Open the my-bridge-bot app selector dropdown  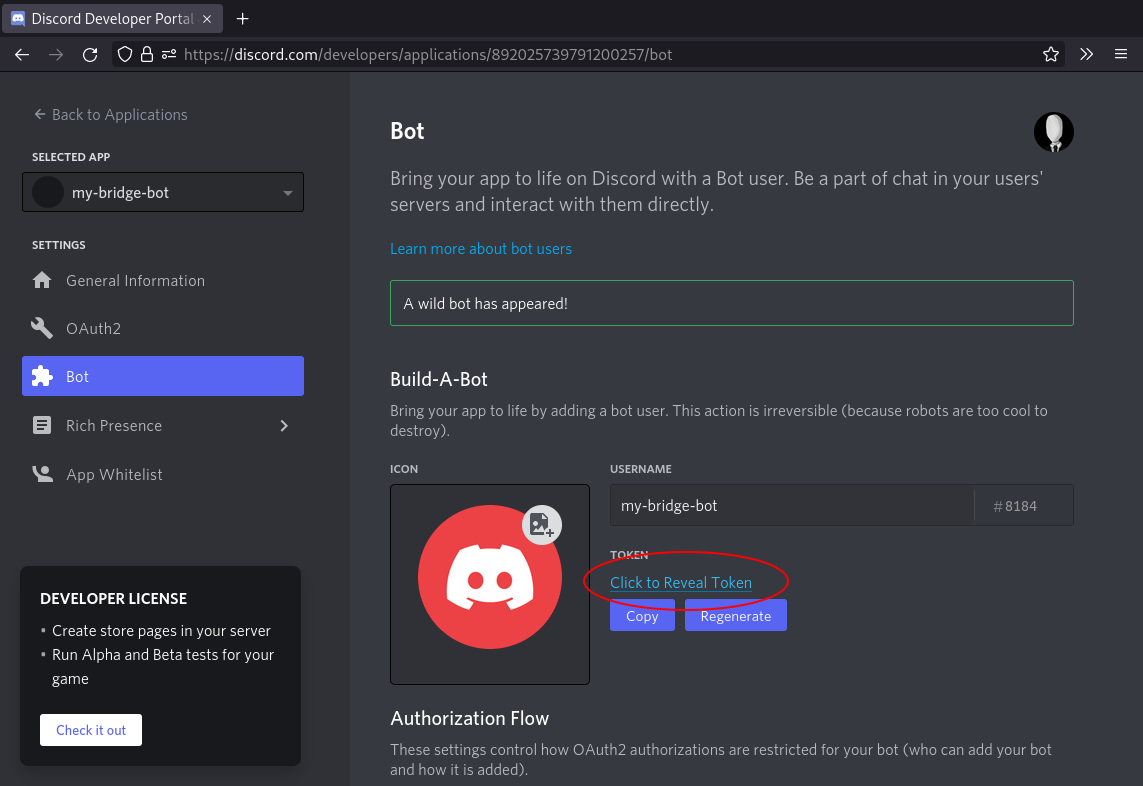(163, 192)
